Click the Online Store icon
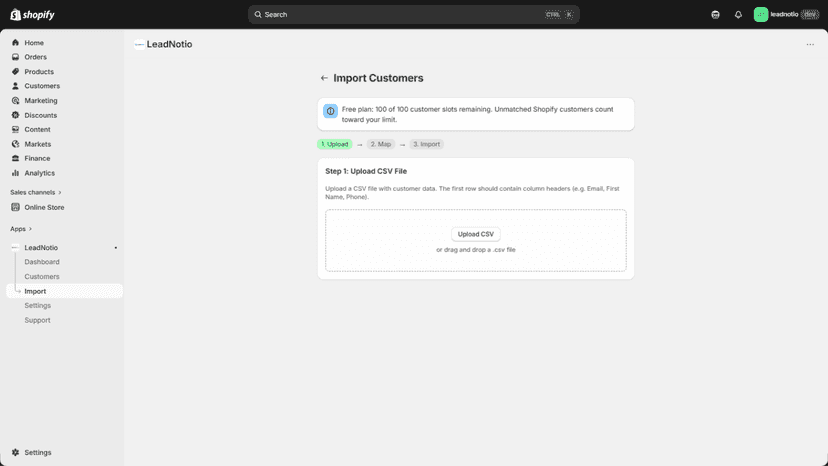Image resolution: width=828 pixels, height=466 pixels. [x=15, y=207]
